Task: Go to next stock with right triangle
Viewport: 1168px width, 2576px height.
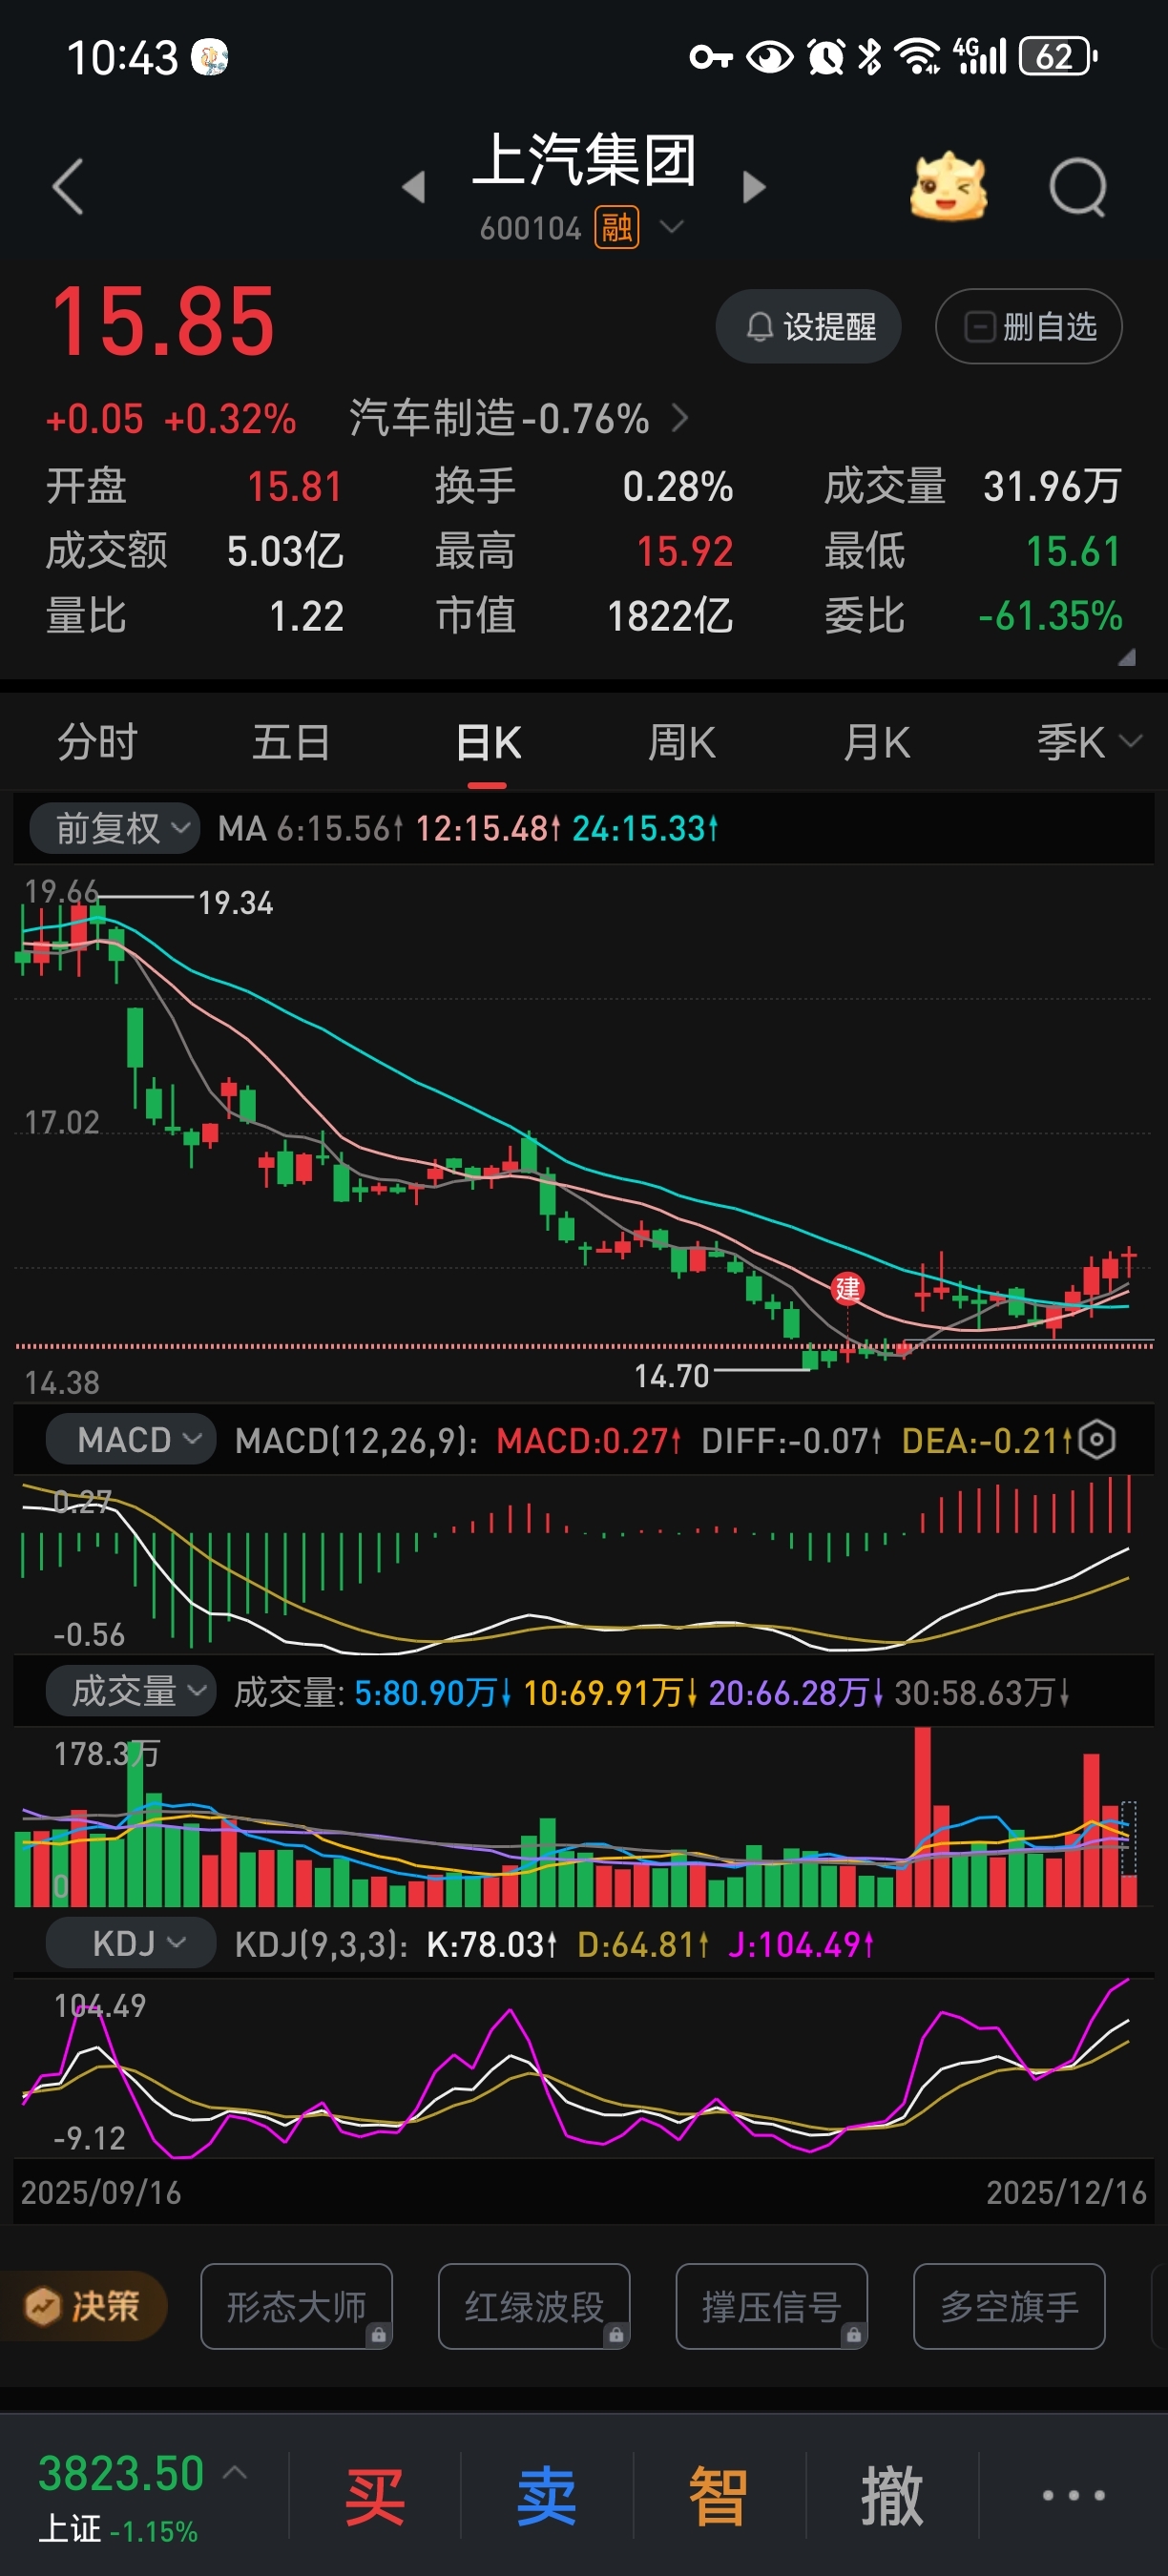Action: coord(754,186)
